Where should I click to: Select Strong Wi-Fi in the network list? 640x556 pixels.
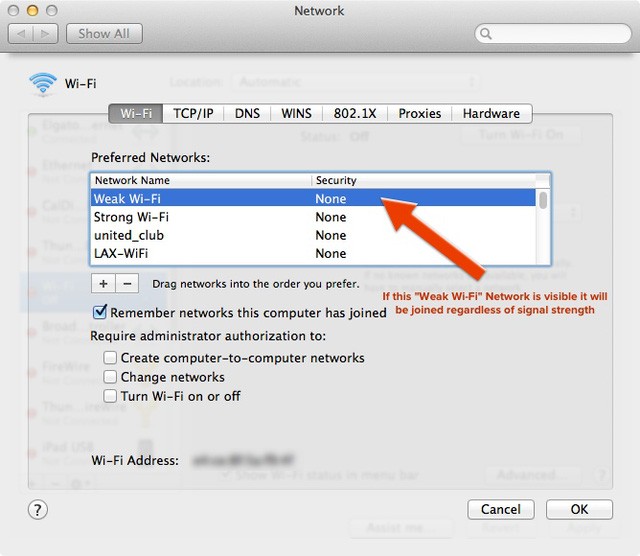(131, 217)
